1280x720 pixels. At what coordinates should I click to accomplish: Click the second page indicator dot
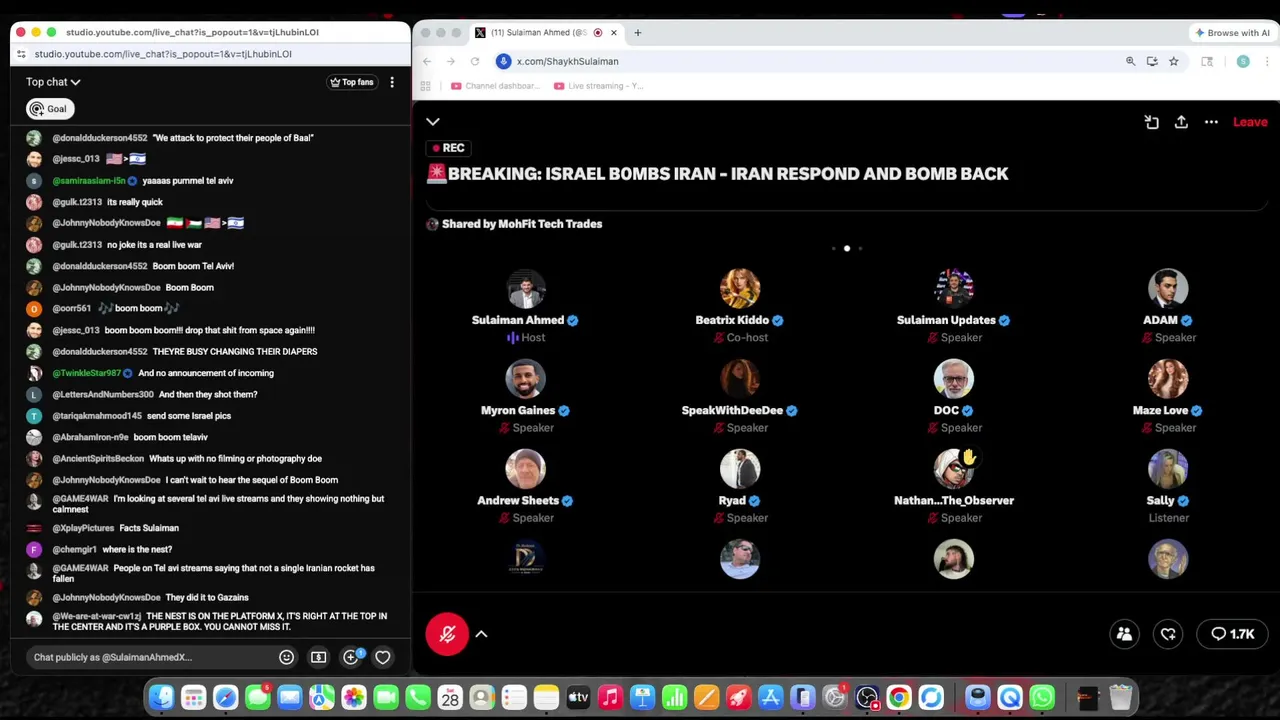pyautogui.click(x=847, y=248)
